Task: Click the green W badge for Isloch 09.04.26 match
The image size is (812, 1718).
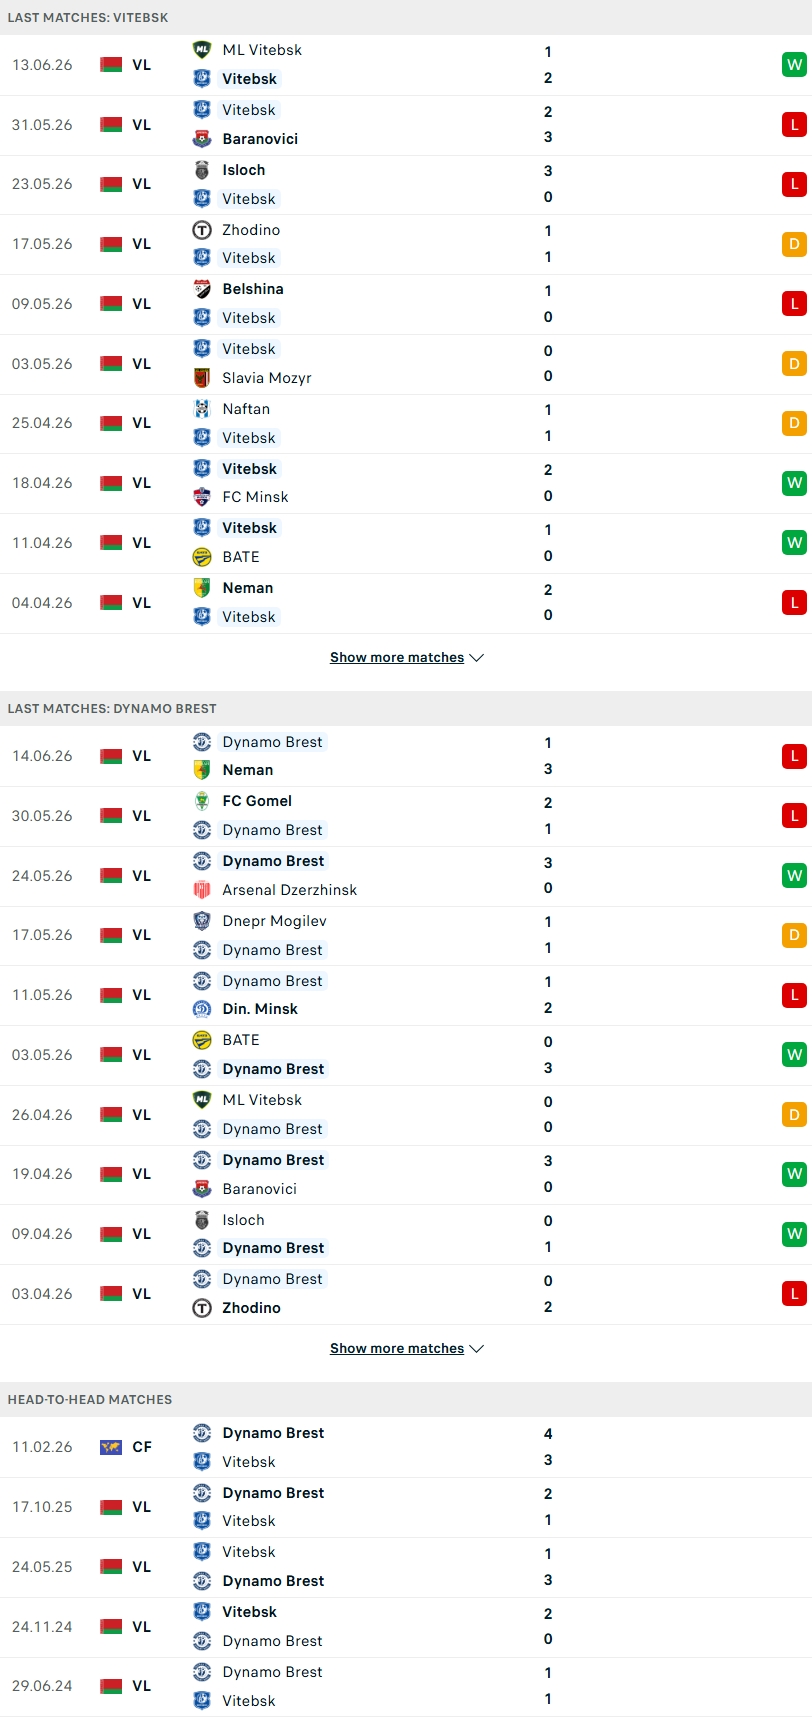Action: pyautogui.click(x=794, y=1234)
